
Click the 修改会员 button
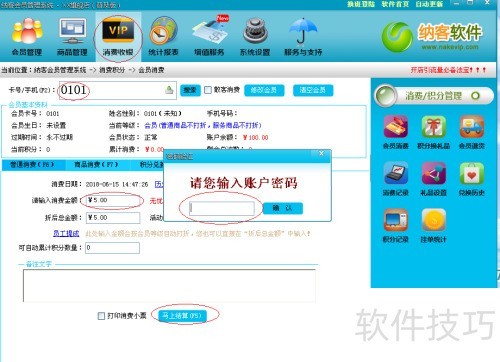[x=264, y=90]
